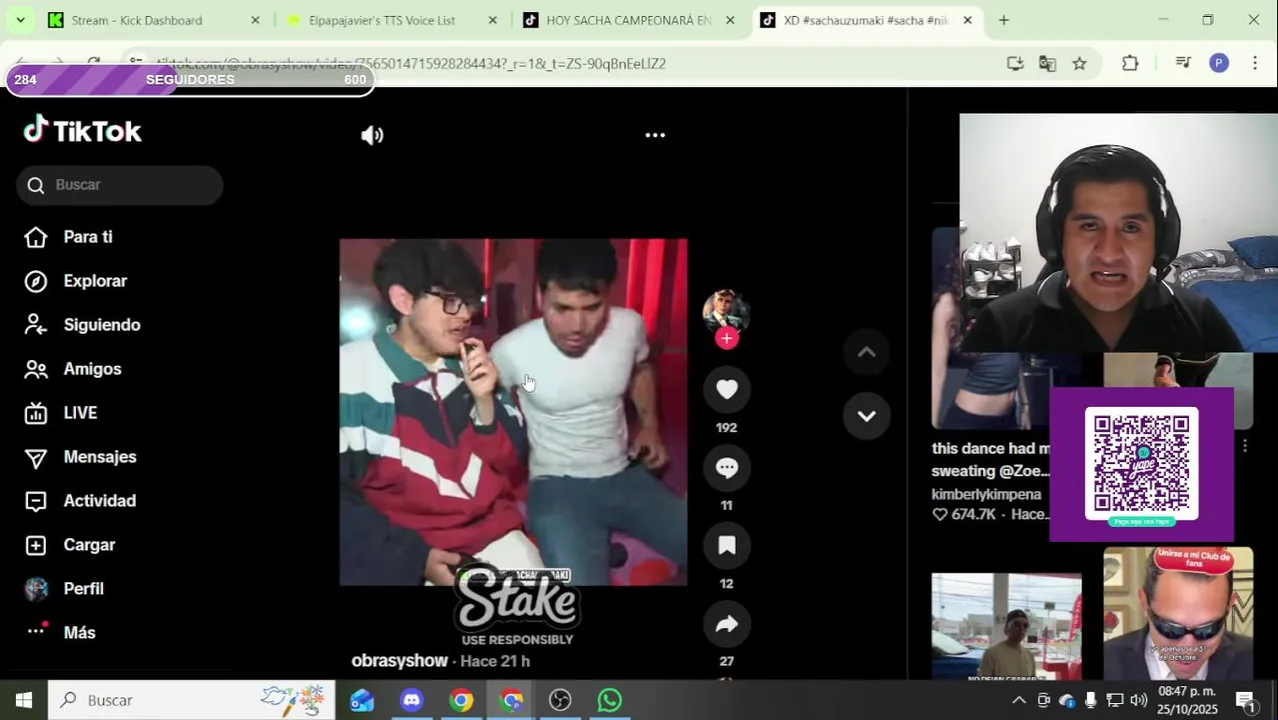Click the TikTok logo
This screenshot has width=1278, height=720.
point(83,130)
